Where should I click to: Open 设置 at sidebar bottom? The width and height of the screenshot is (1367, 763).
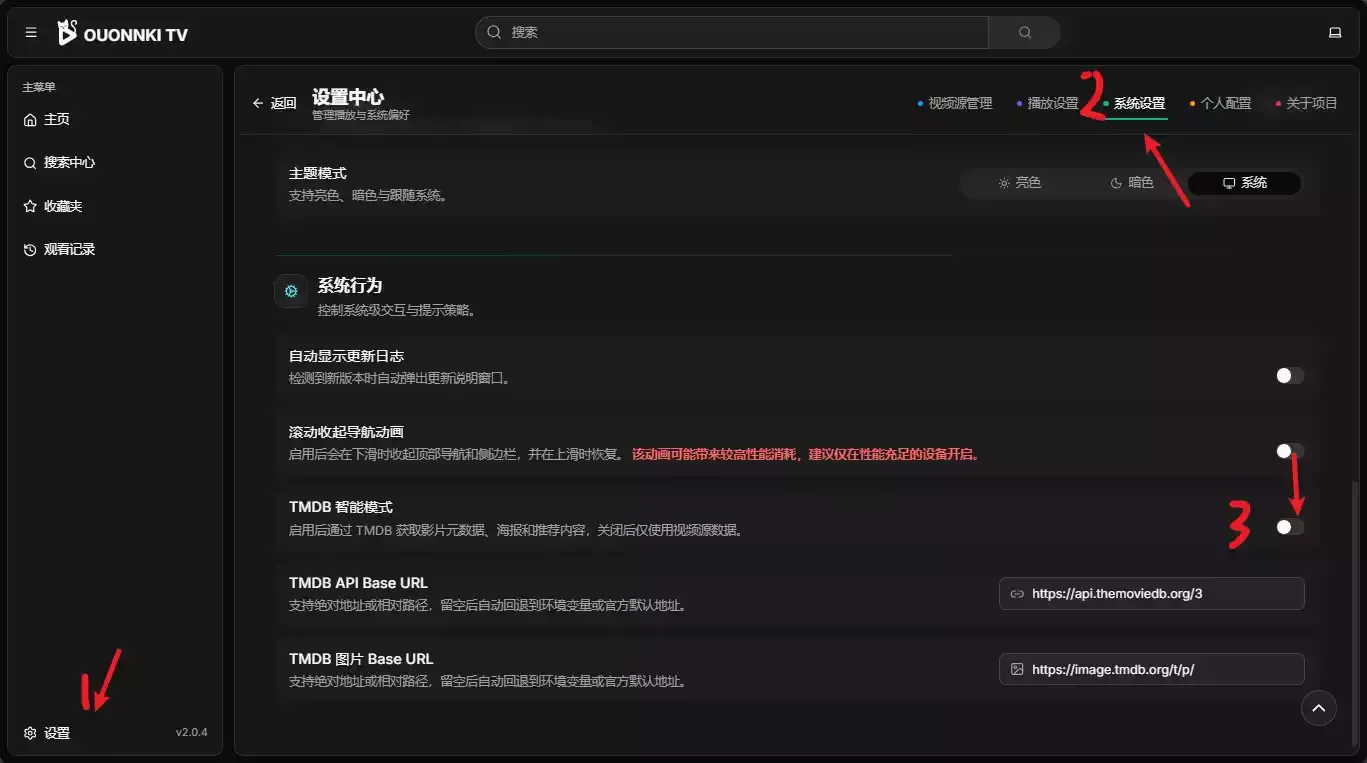click(47, 733)
